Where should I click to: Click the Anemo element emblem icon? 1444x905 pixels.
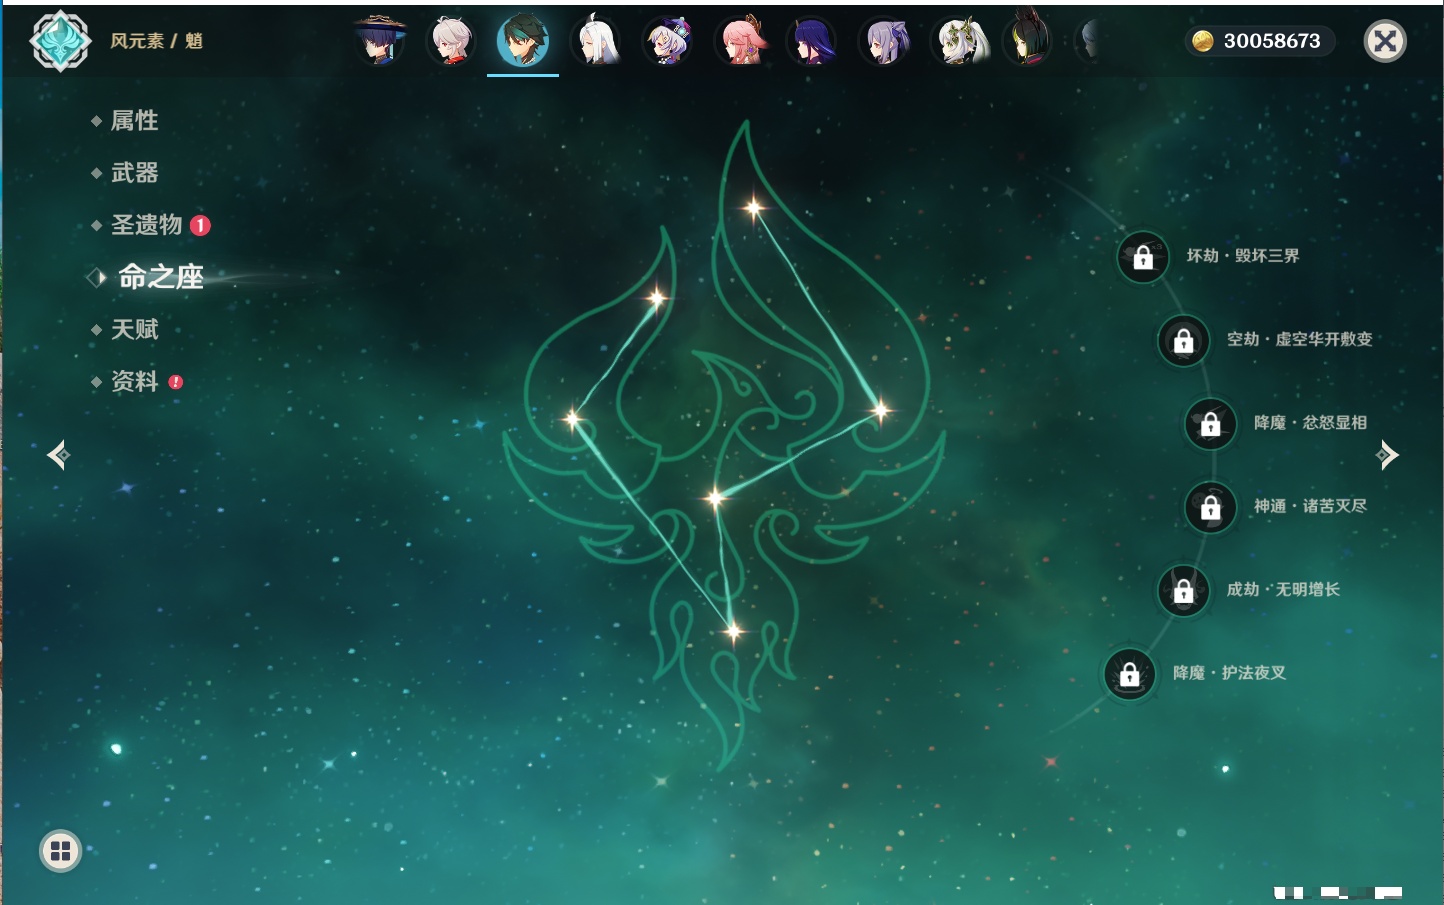(61, 41)
